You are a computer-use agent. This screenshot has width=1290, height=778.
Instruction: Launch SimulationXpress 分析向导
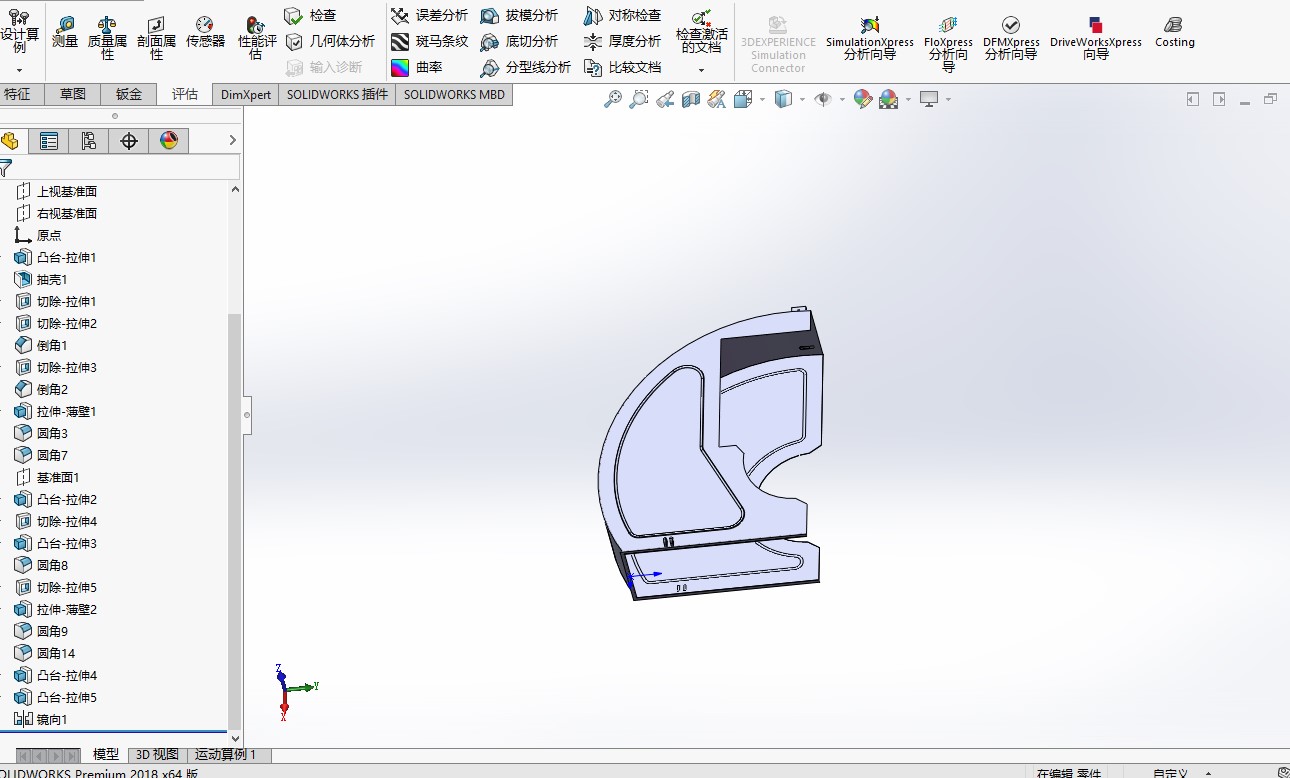[869, 38]
